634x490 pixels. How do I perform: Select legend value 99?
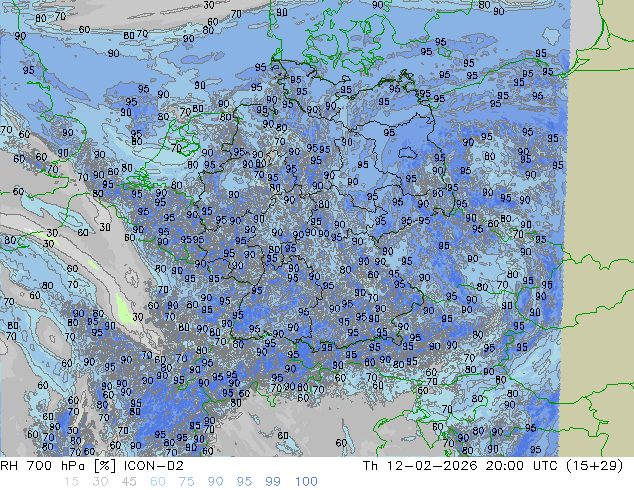click(x=273, y=482)
